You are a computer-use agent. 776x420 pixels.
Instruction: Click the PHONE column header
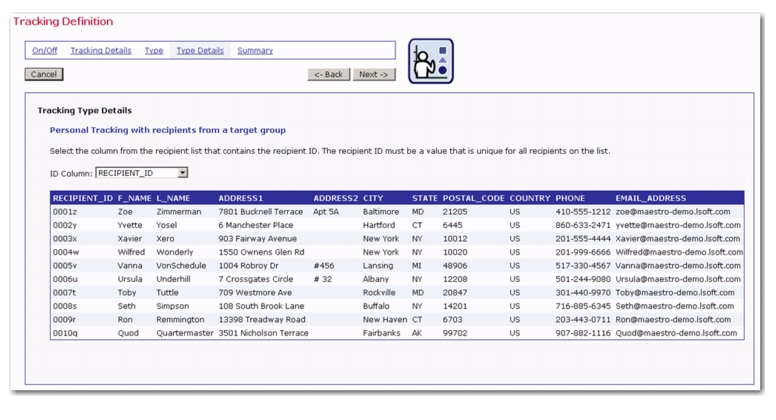(x=570, y=198)
